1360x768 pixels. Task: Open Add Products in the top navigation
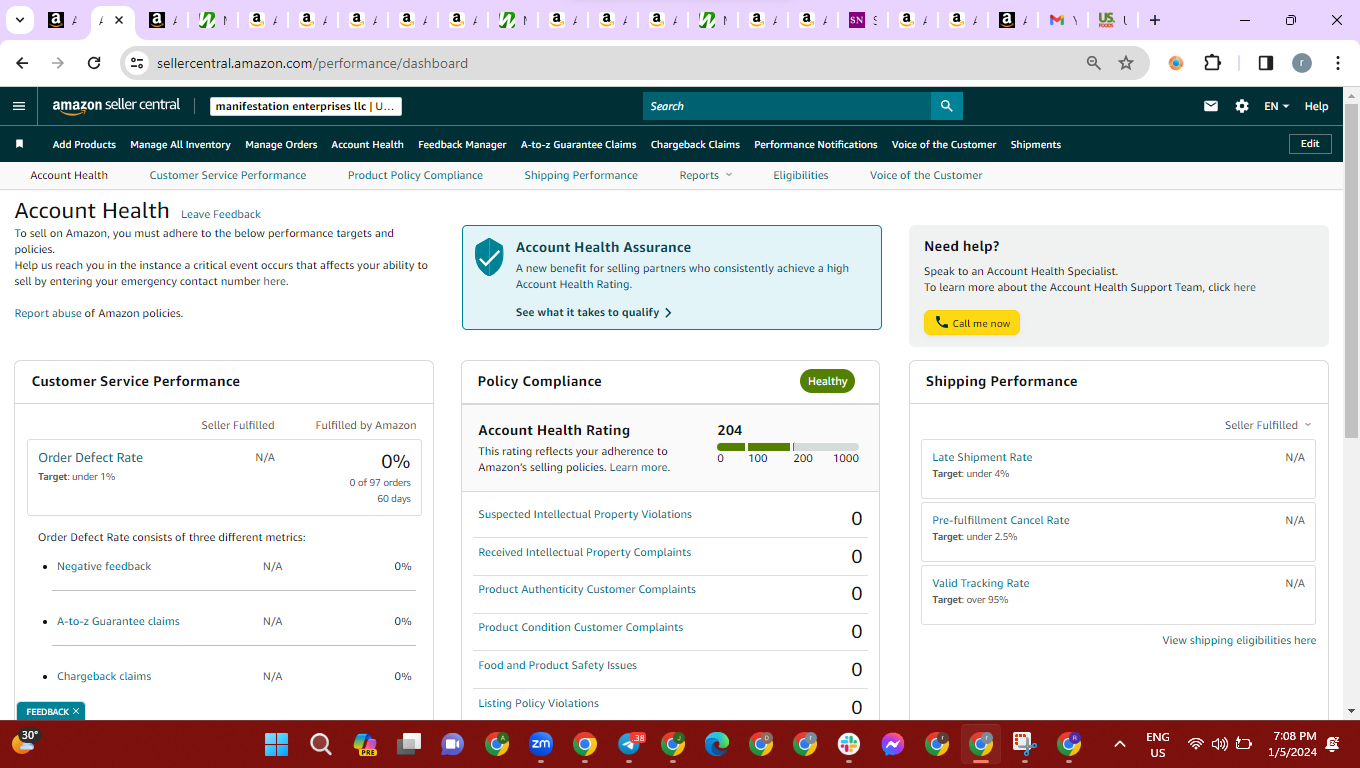[x=84, y=144]
